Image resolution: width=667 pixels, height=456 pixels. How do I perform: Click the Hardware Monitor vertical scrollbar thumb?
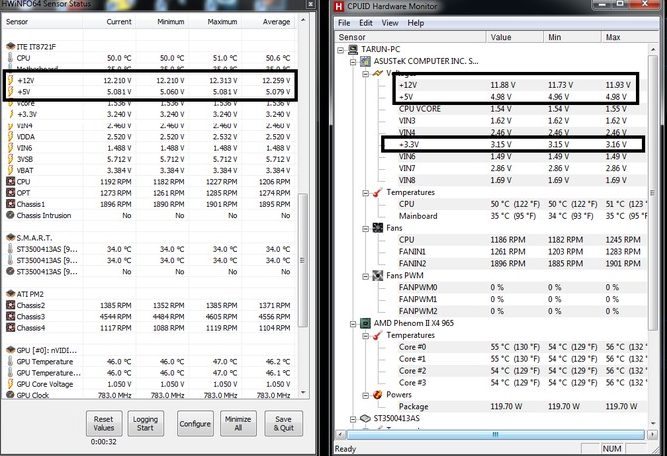(653, 192)
